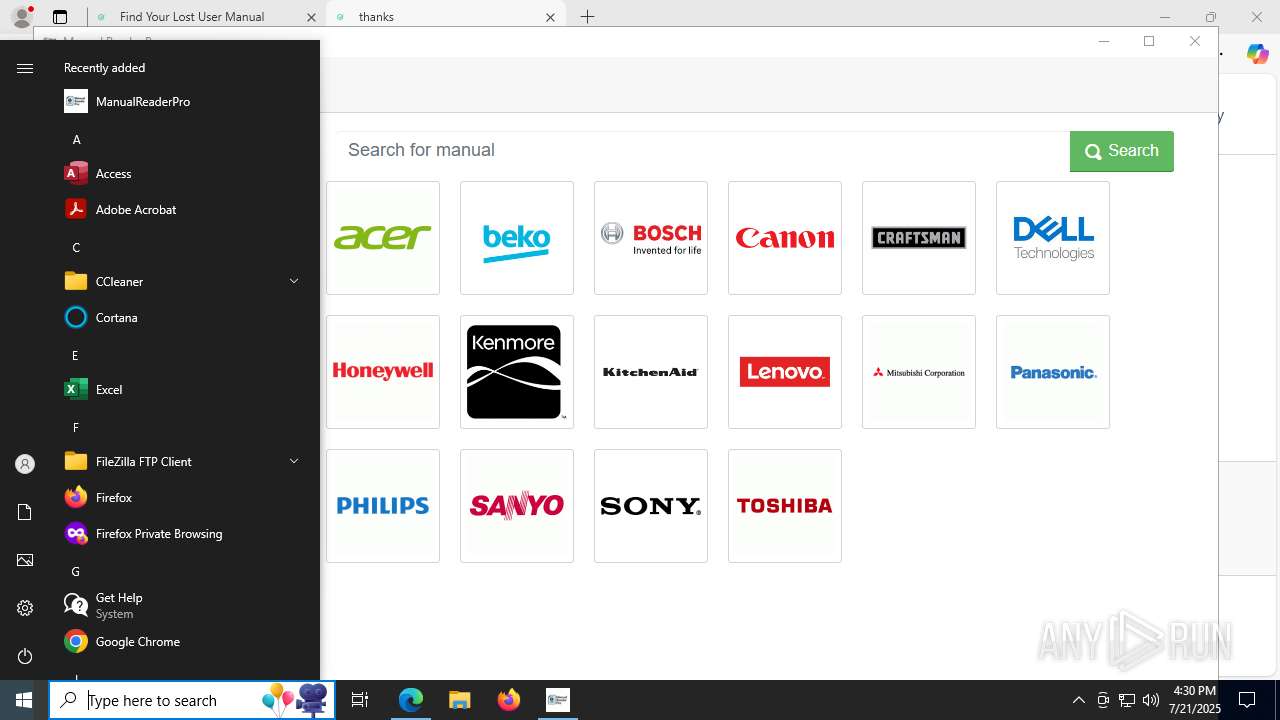
Task: Open Get Help system app
Action: (184, 606)
